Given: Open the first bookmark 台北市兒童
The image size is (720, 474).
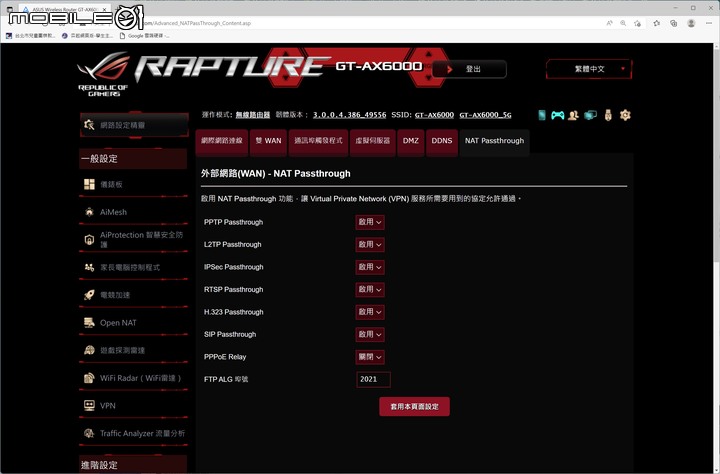Looking at the screenshot, I should click(31, 36).
